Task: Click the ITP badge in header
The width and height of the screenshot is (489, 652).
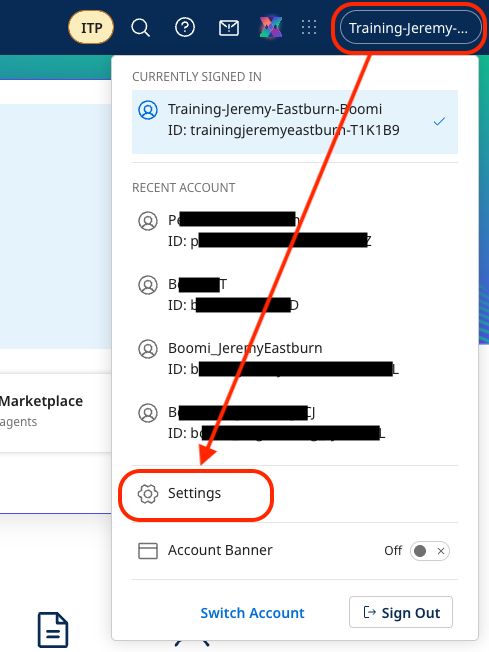Action: pos(91,27)
